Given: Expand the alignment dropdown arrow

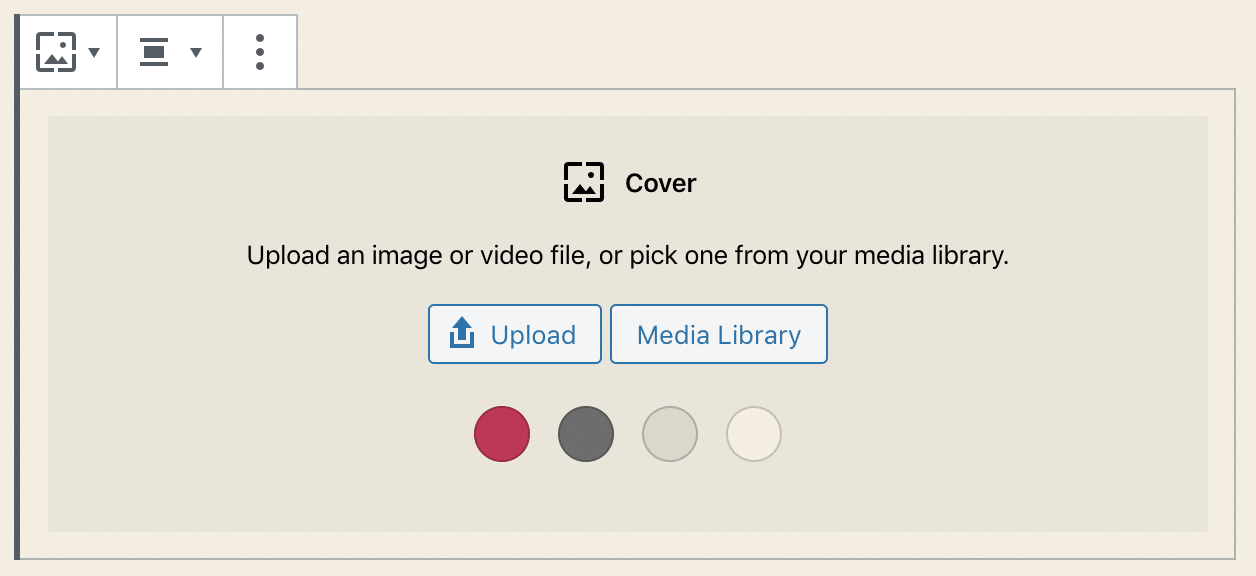Looking at the screenshot, I should click(x=196, y=52).
